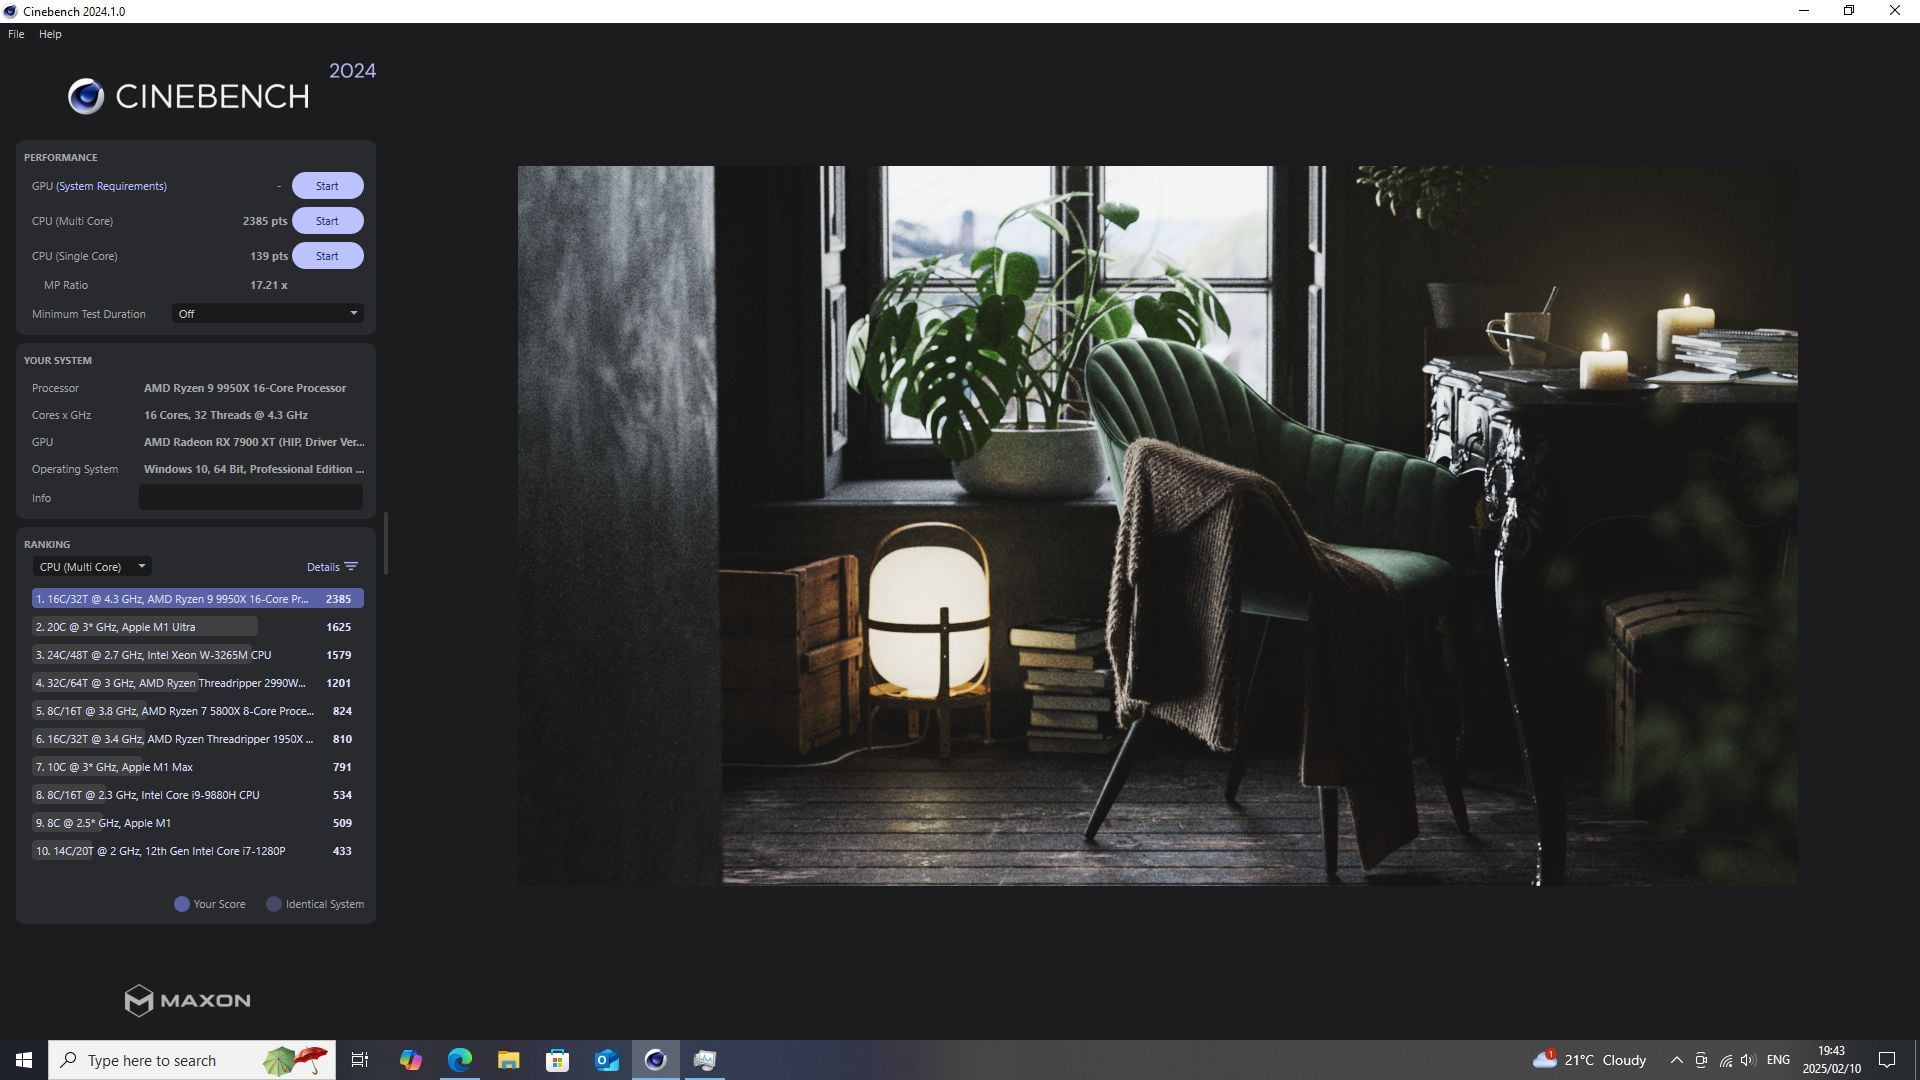Screen dimensions: 1920x1080
Task: Click the Operating System value Windows 10
Action: tap(254, 469)
